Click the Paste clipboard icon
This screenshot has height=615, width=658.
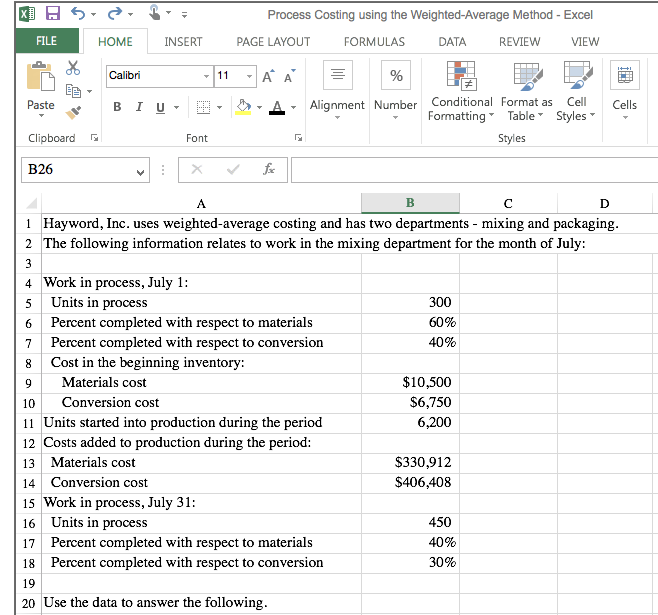[41, 76]
